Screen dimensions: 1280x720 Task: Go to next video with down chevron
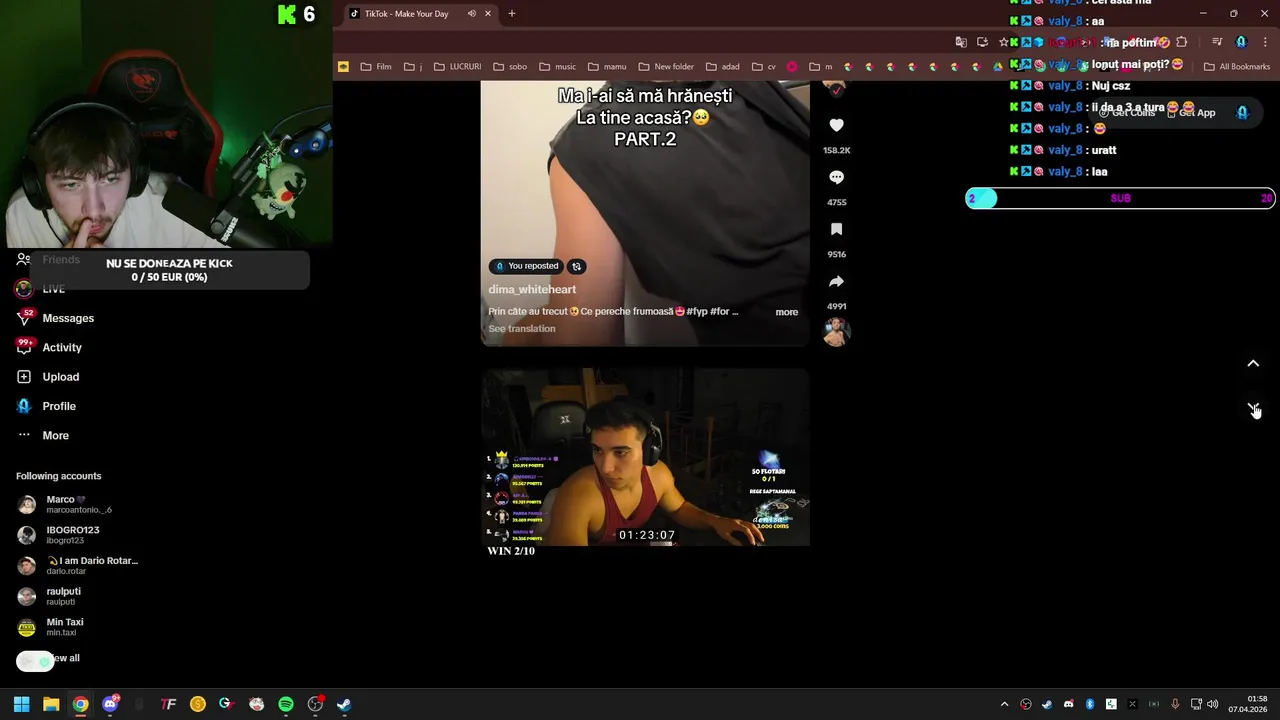pyautogui.click(x=1253, y=408)
